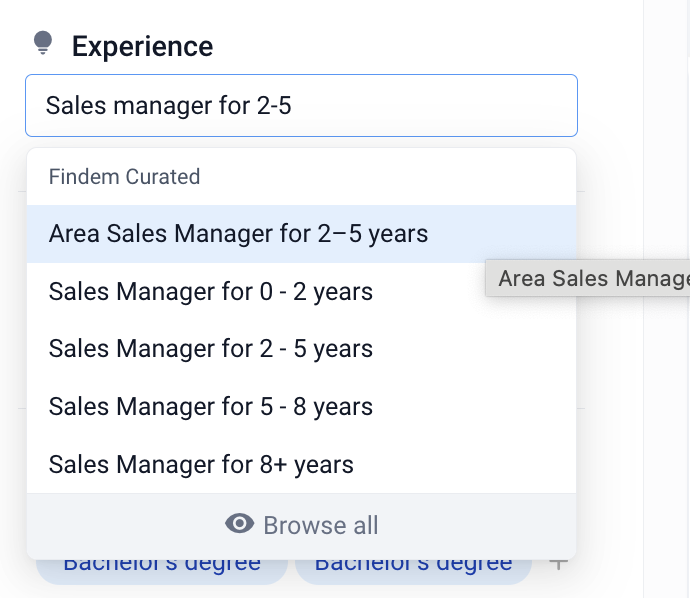Click the first Bachelor's degree chip
Image resolution: width=690 pixels, height=598 pixels.
click(162, 567)
